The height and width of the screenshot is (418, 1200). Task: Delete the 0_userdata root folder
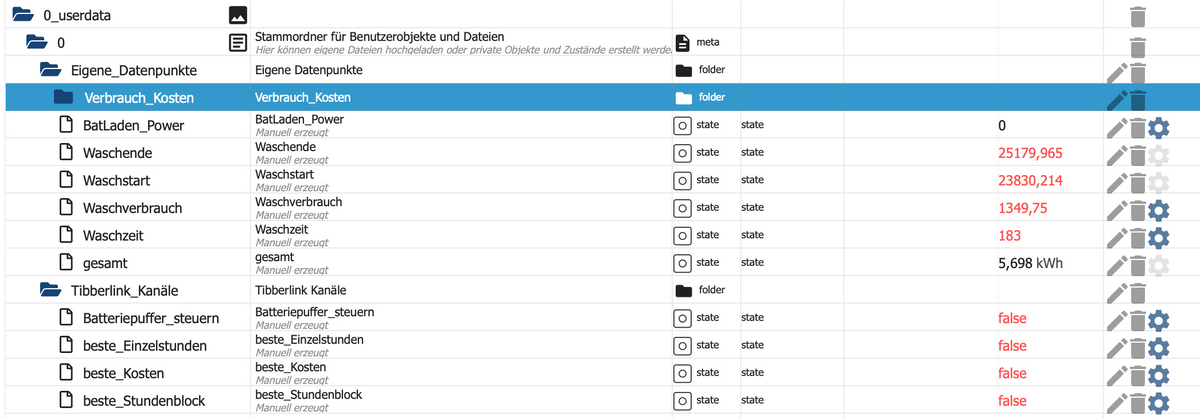pyautogui.click(x=1138, y=16)
